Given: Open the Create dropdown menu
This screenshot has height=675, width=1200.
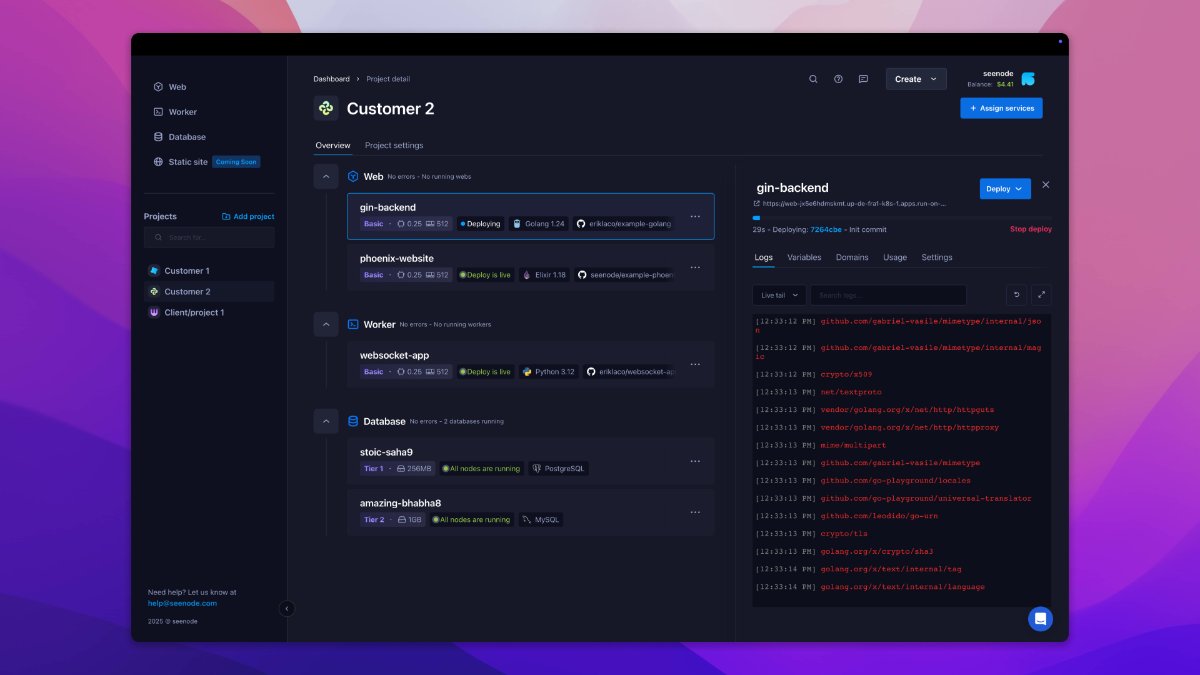Looking at the screenshot, I should pos(915,79).
